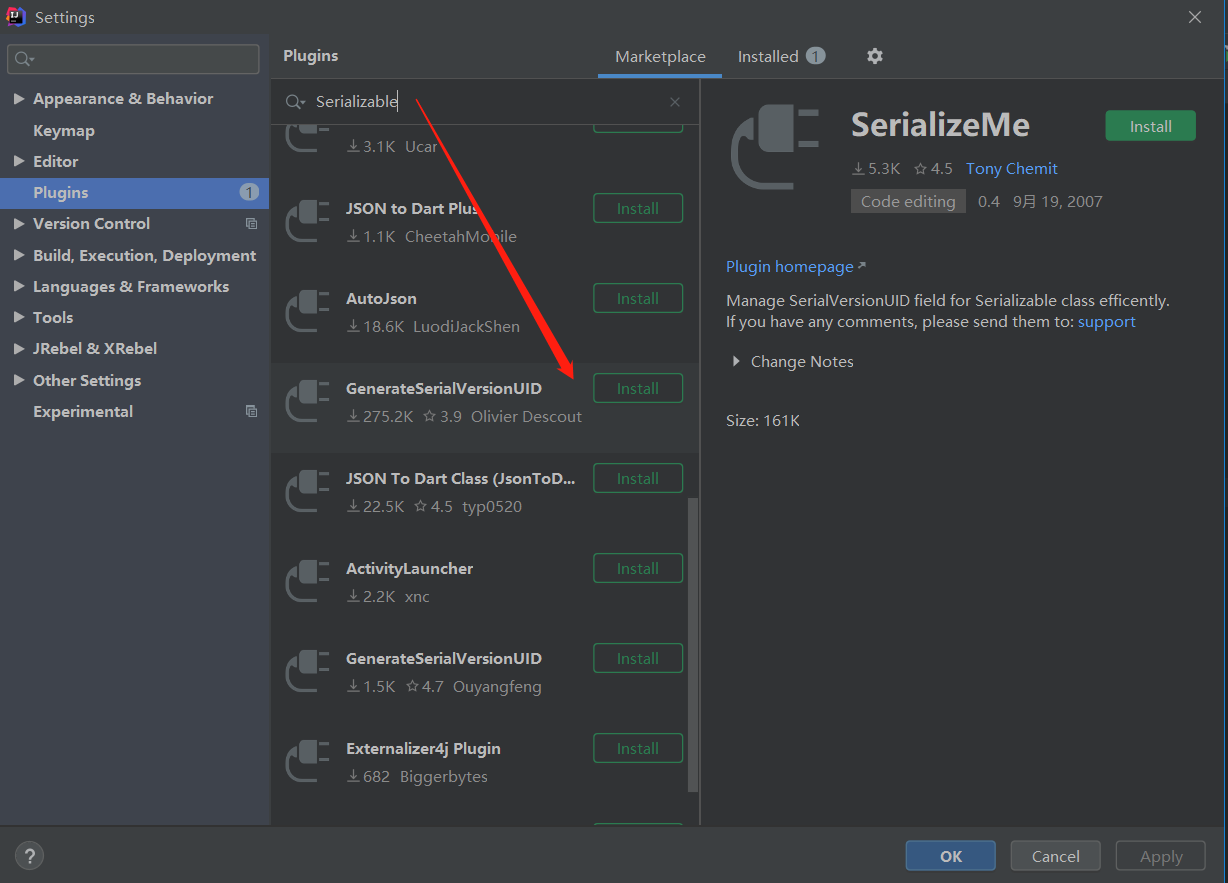Expand the Version Control node

[19, 224]
